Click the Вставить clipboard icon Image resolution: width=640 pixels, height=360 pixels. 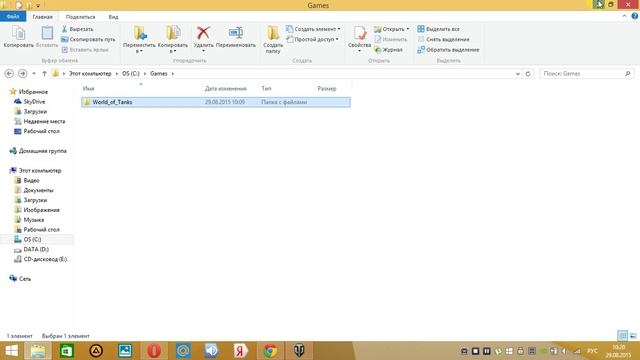47,37
